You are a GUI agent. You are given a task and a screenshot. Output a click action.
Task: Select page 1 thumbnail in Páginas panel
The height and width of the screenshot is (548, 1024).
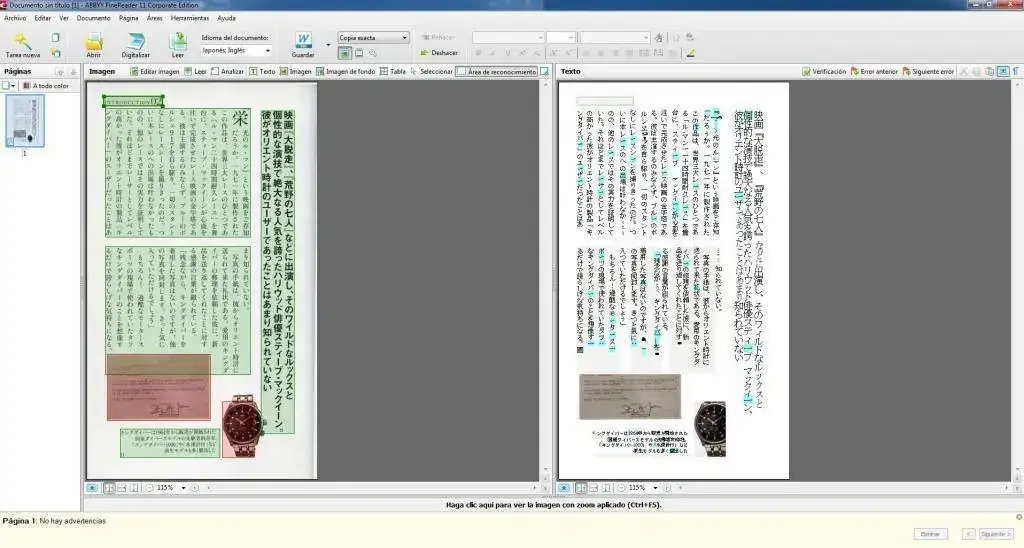tap(25, 121)
